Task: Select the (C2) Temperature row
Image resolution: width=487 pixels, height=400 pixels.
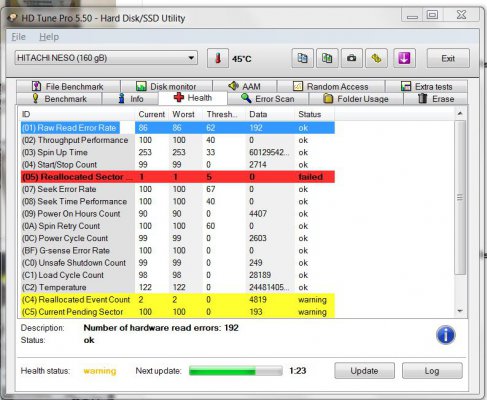Action: [x=178, y=287]
